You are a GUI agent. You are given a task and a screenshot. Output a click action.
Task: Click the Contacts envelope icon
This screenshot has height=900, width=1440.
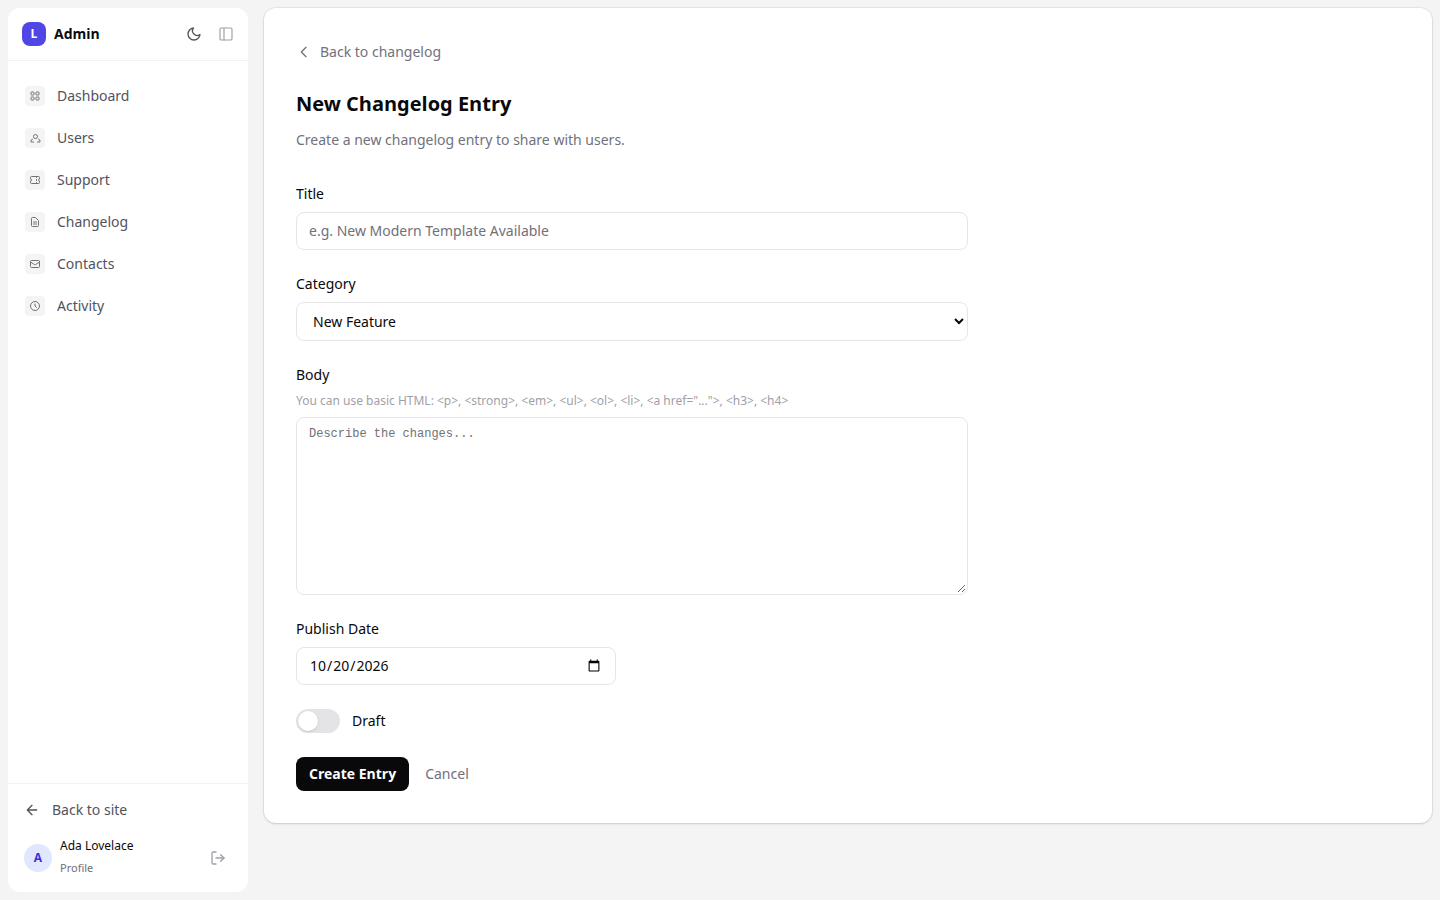point(35,264)
